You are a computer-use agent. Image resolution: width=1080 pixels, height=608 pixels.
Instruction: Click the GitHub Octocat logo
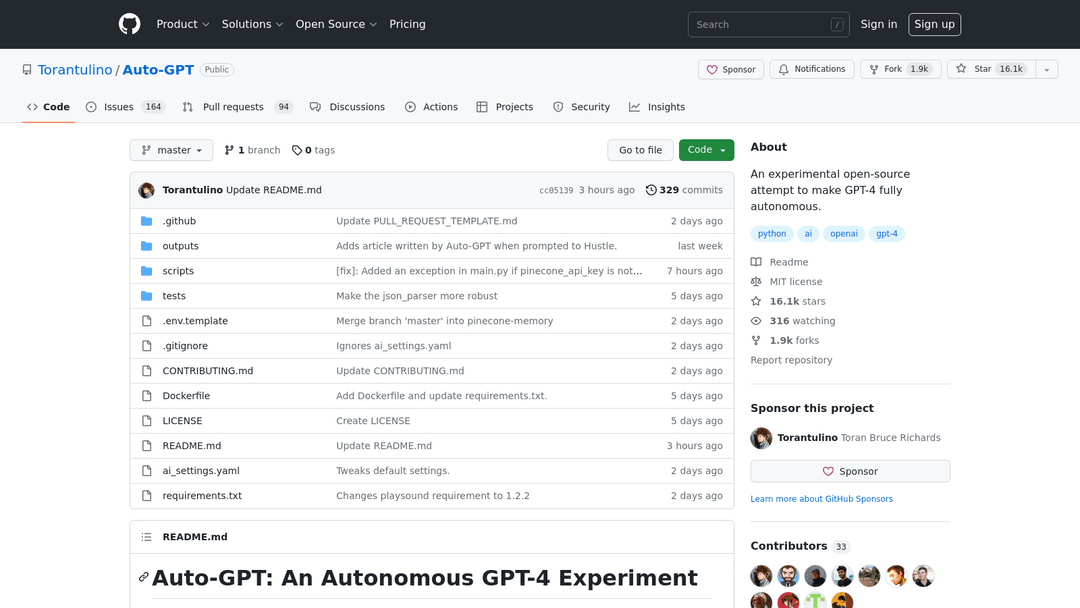click(x=129, y=24)
